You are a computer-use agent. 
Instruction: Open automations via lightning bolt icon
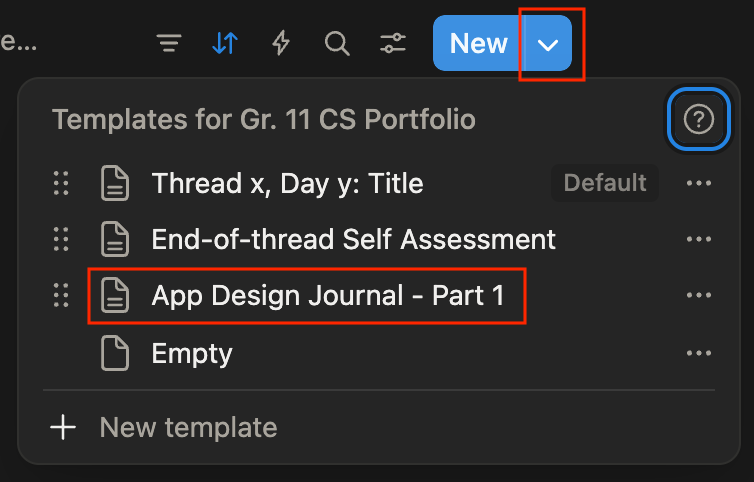(281, 44)
